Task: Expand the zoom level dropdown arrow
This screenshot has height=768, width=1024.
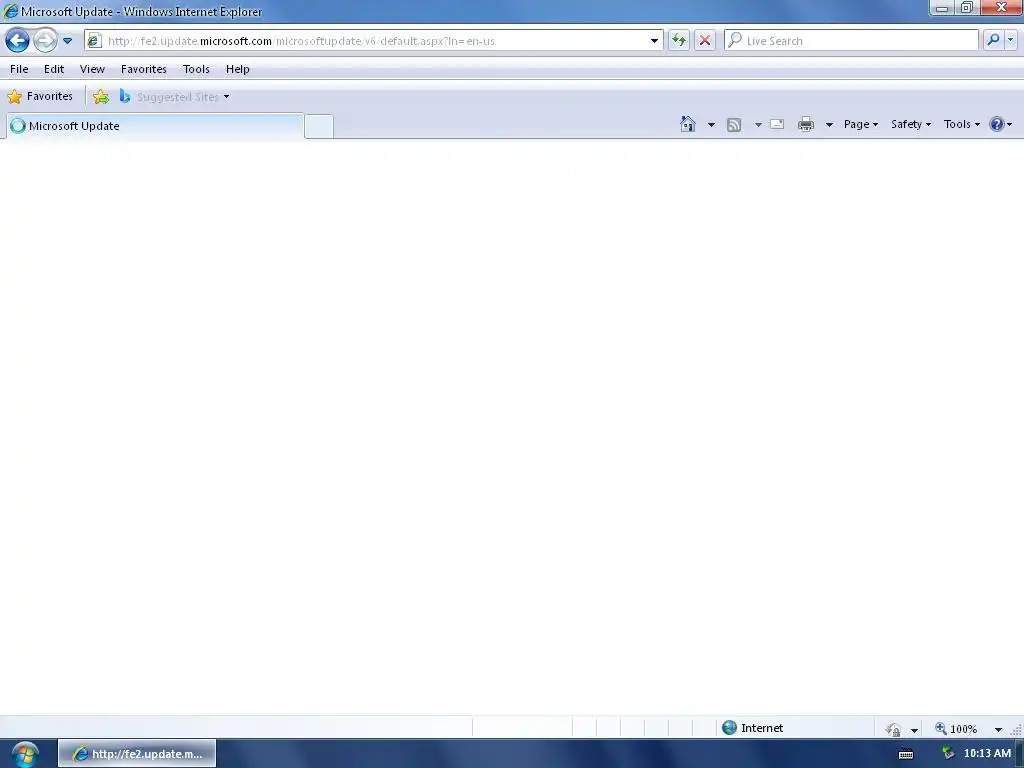Action: click(998, 729)
